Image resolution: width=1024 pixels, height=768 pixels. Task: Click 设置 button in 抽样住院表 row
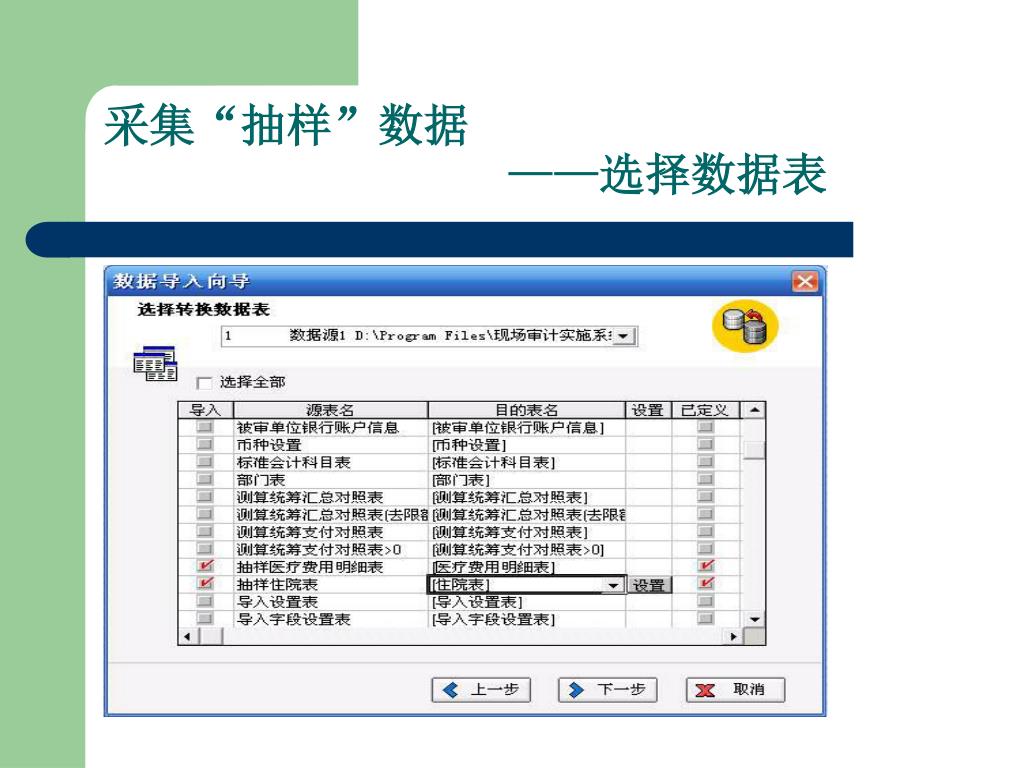click(x=648, y=585)
